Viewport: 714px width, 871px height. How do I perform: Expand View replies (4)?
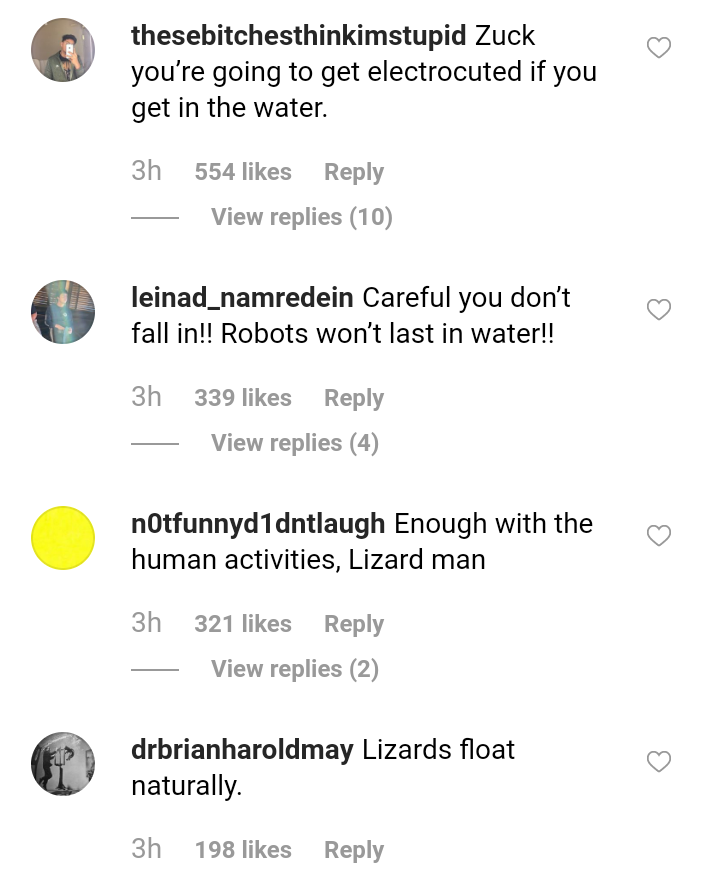click(x=294, y=443)
